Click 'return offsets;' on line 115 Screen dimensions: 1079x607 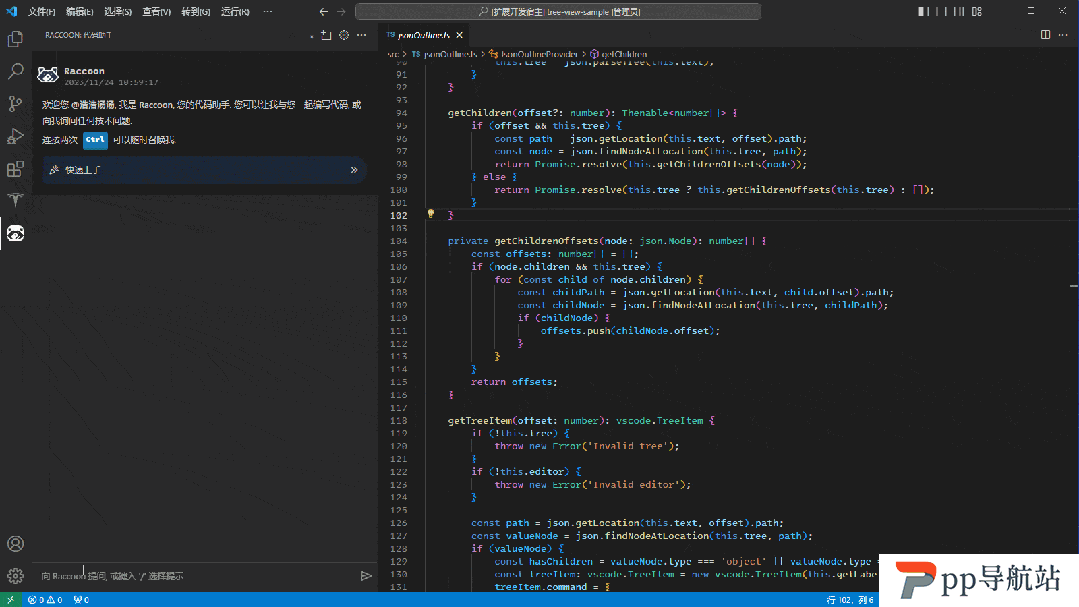click(514, 382)
